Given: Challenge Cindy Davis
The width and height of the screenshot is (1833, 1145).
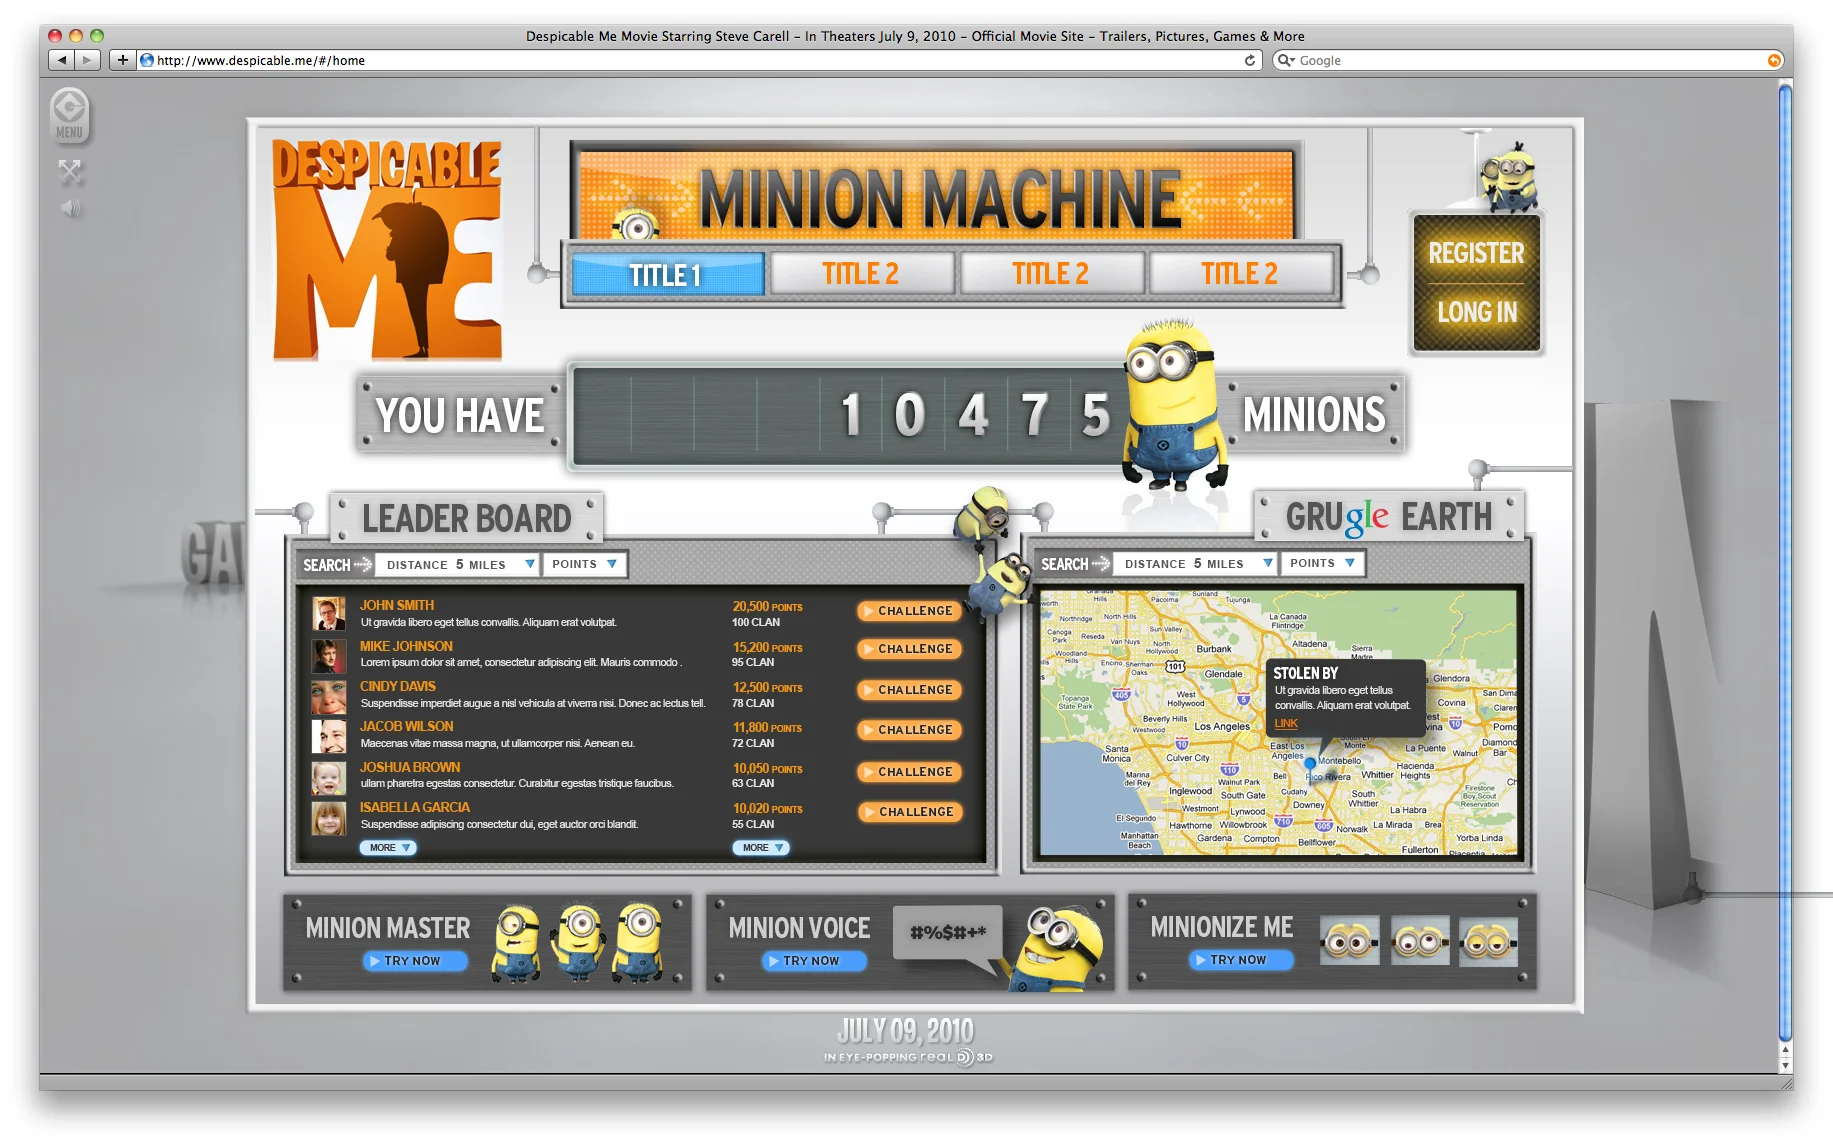Looking at the screenshot, I should click(x=909, y=690).
